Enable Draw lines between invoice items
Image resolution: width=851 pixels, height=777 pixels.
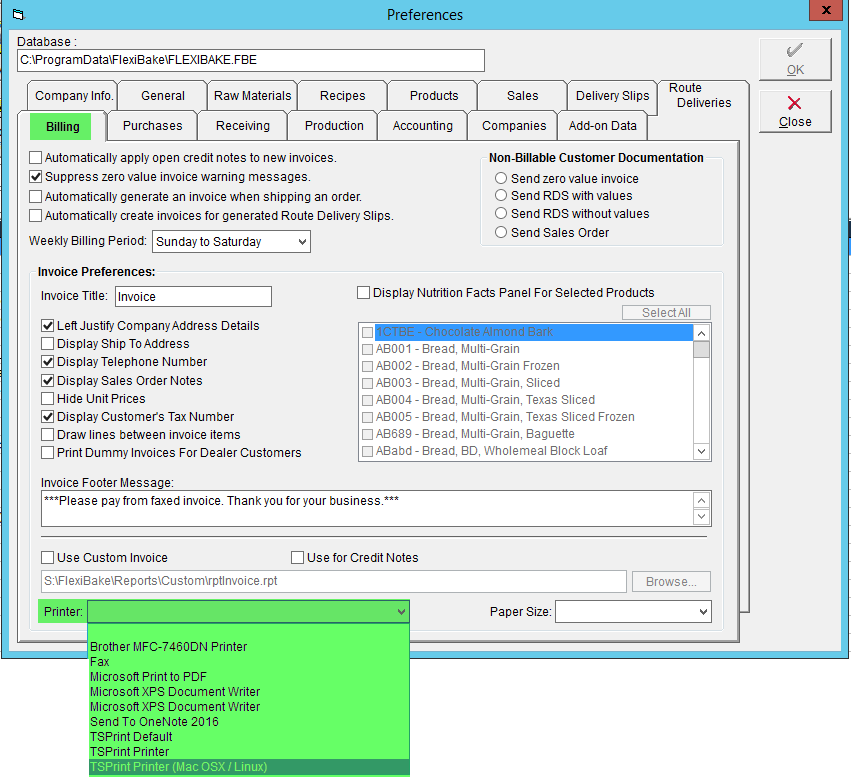click(48, 435)
